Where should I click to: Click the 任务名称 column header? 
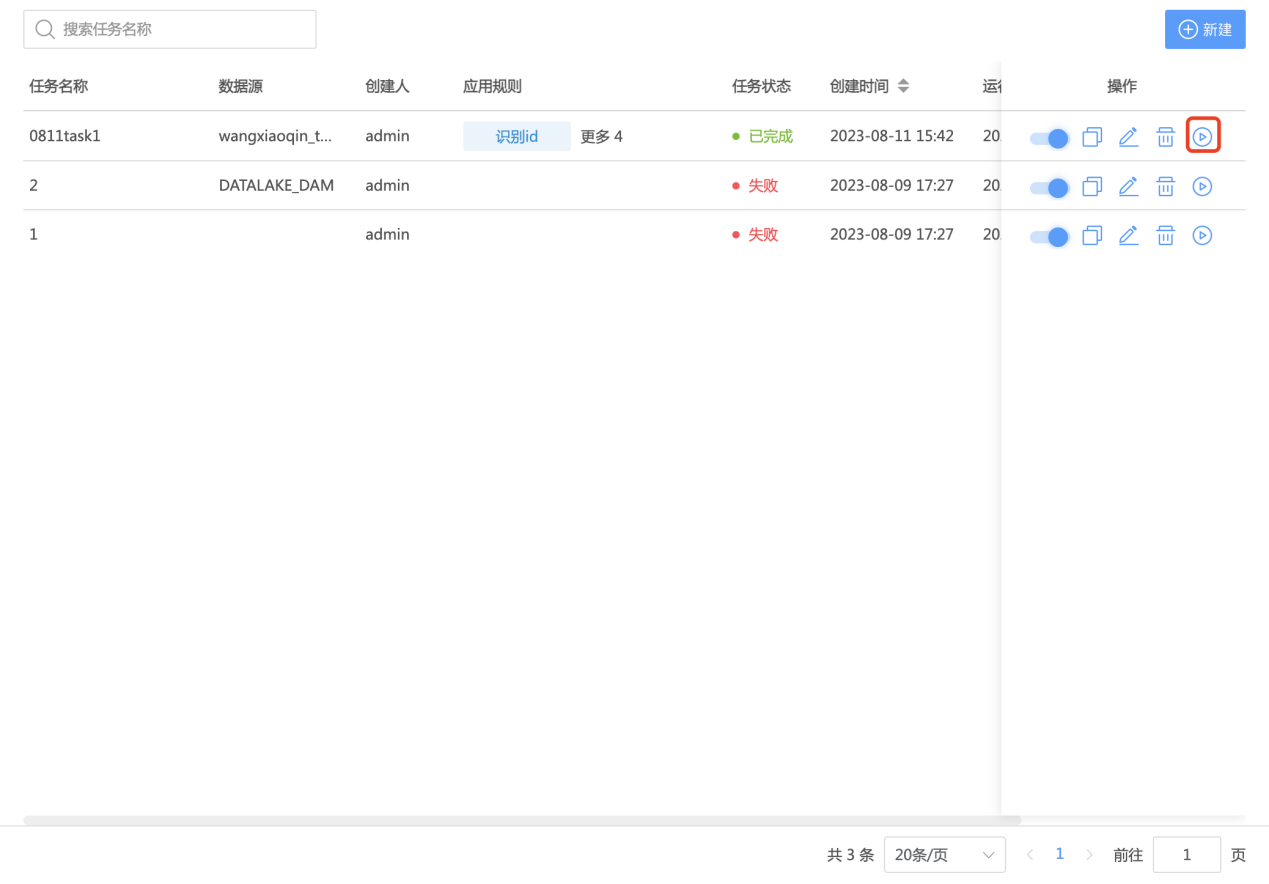click(x=59, y=86)
